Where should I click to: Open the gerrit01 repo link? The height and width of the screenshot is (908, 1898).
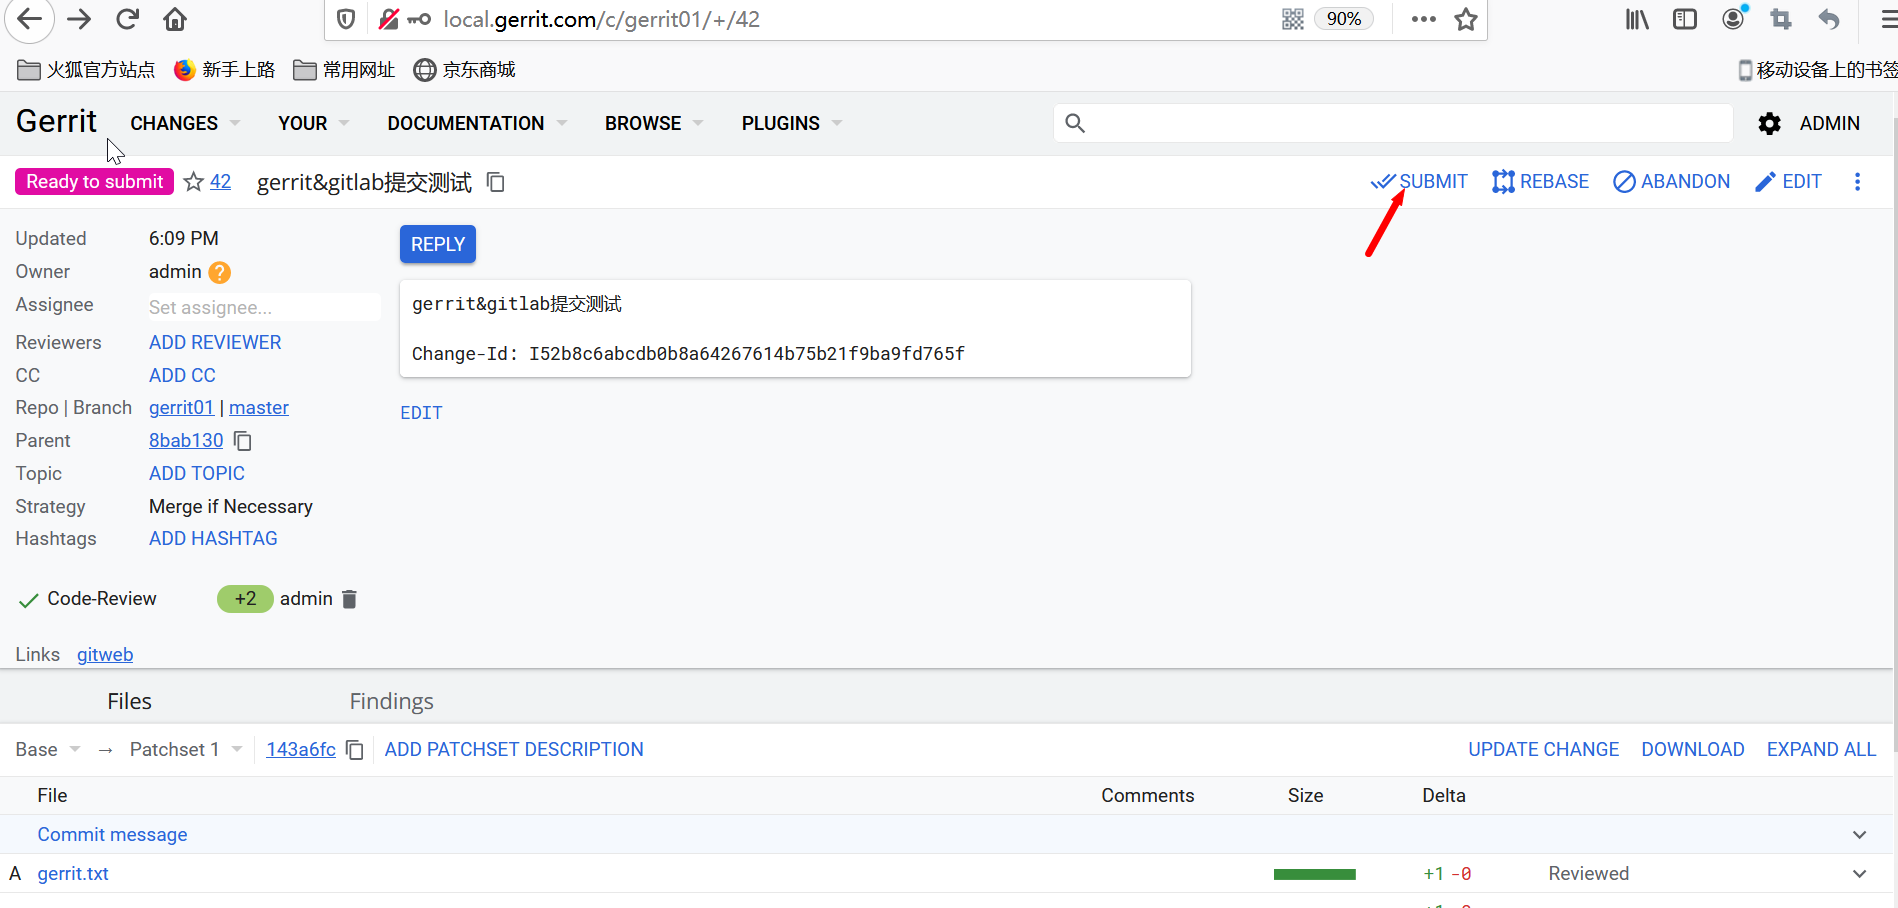point(181,407)
